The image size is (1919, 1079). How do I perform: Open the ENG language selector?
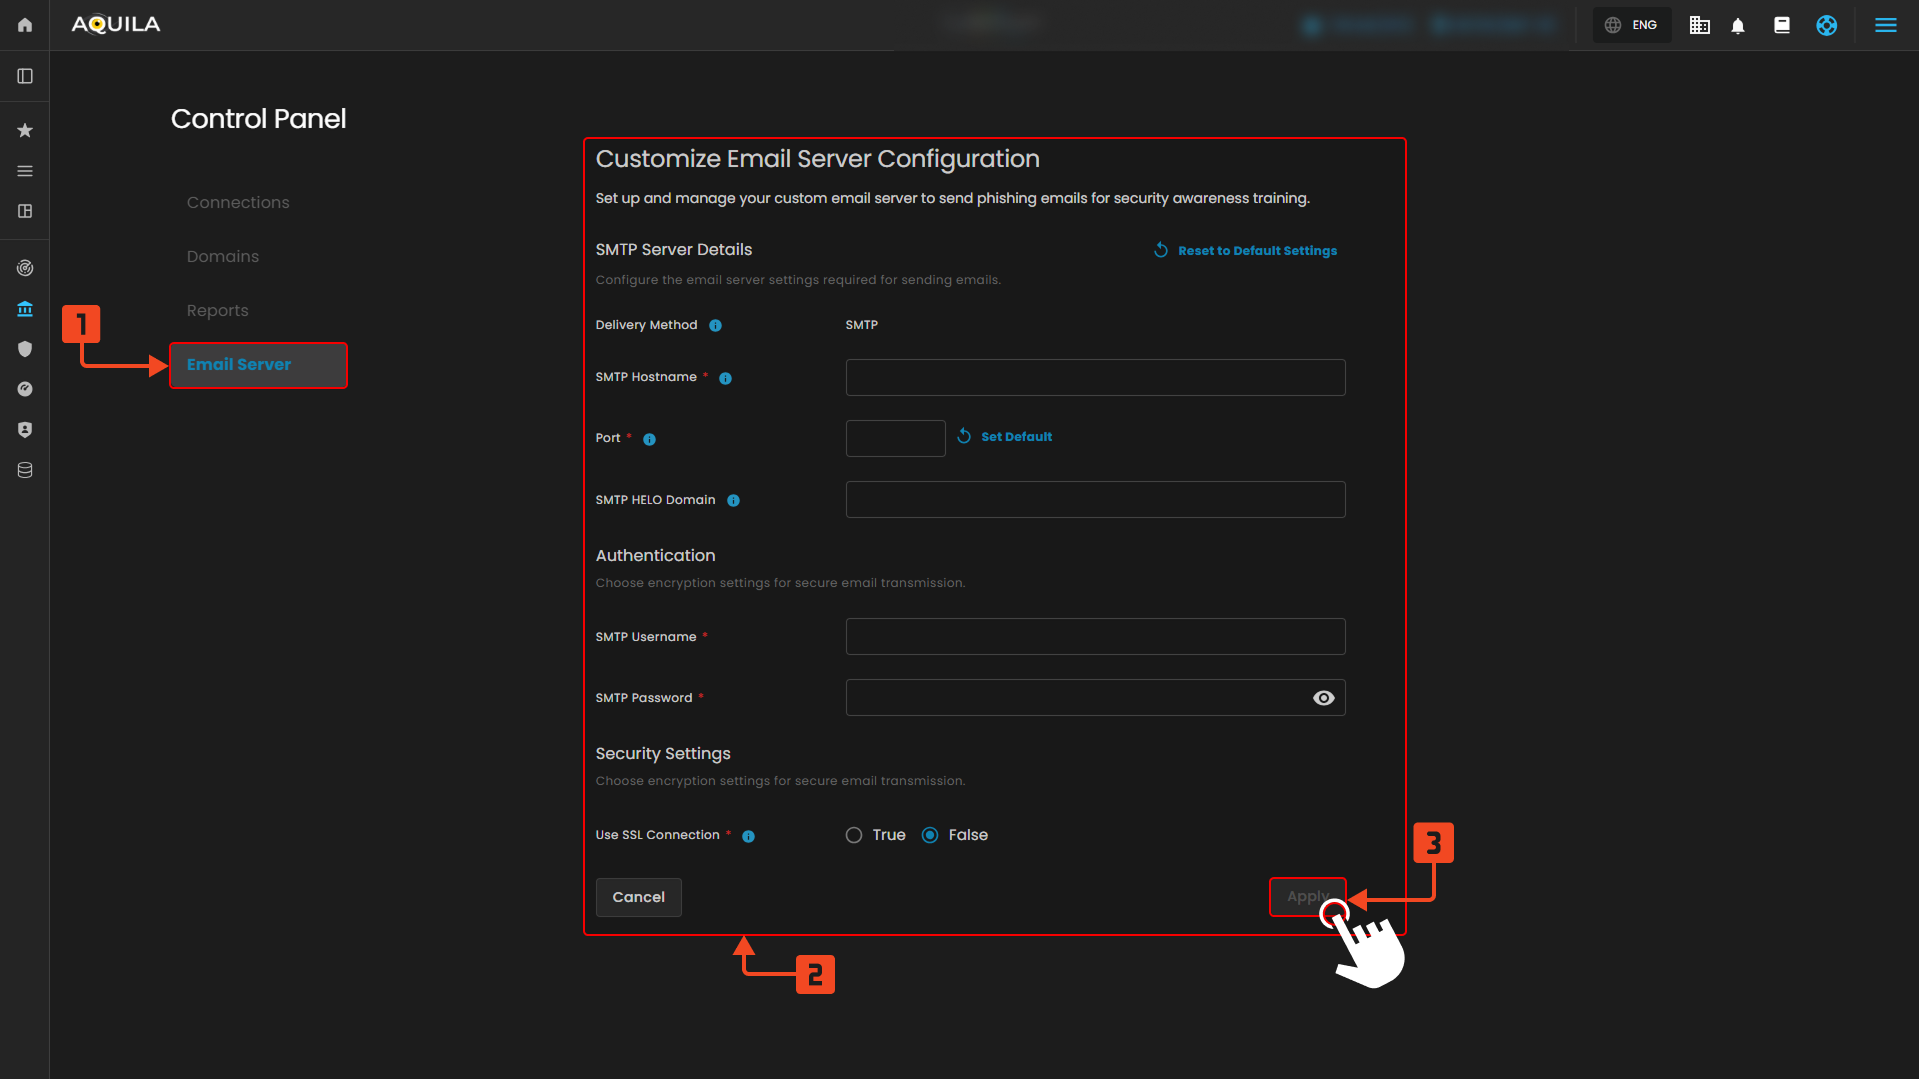pyautogui.click(x=1632, y=25)
